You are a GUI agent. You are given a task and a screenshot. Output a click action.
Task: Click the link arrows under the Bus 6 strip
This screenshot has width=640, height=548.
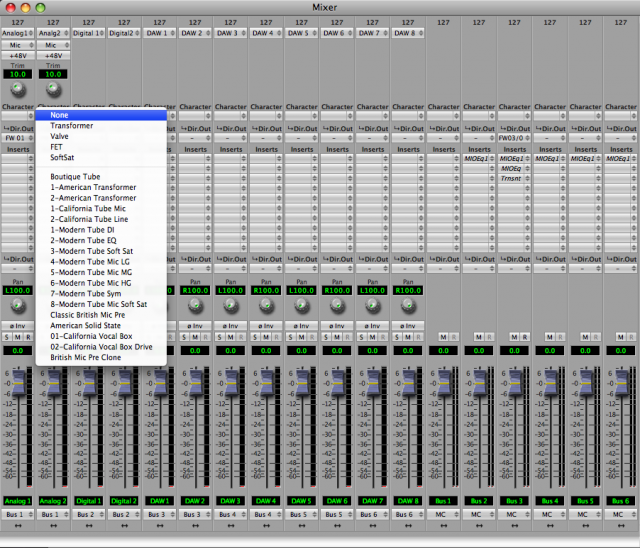coord(621,526)
